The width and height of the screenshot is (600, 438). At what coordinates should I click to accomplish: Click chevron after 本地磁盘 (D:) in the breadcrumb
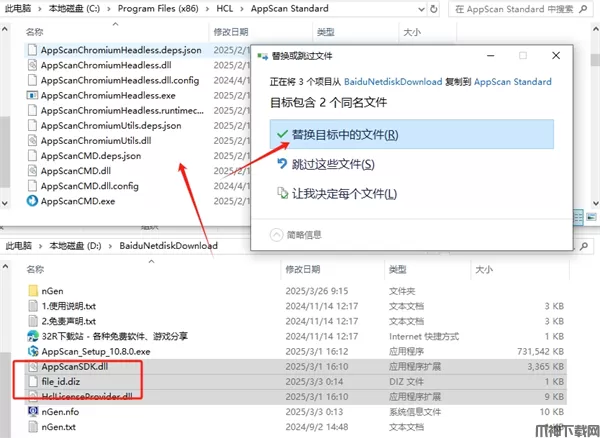110,246
